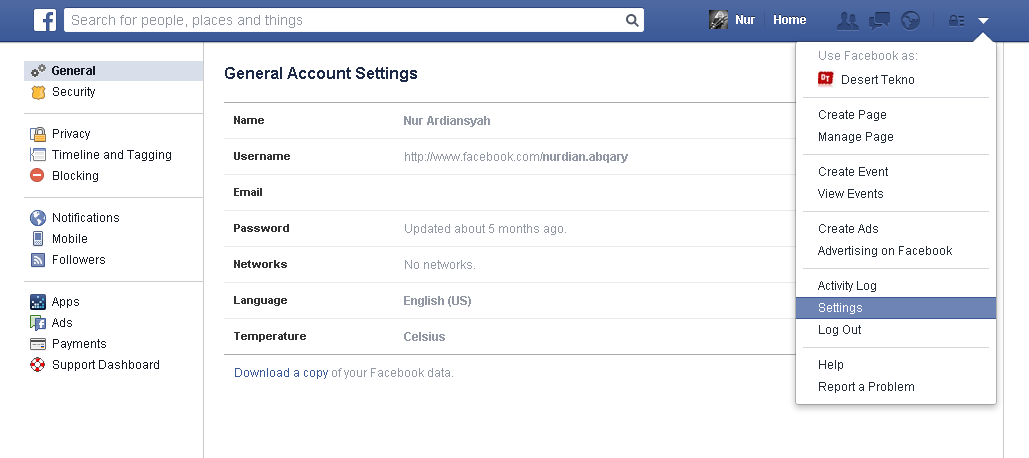Image resolution: width=1029 pixels, height=458 pixels.
Task: Open the friend requests icon
Action: pyautogui.click(x=848, y=20)
